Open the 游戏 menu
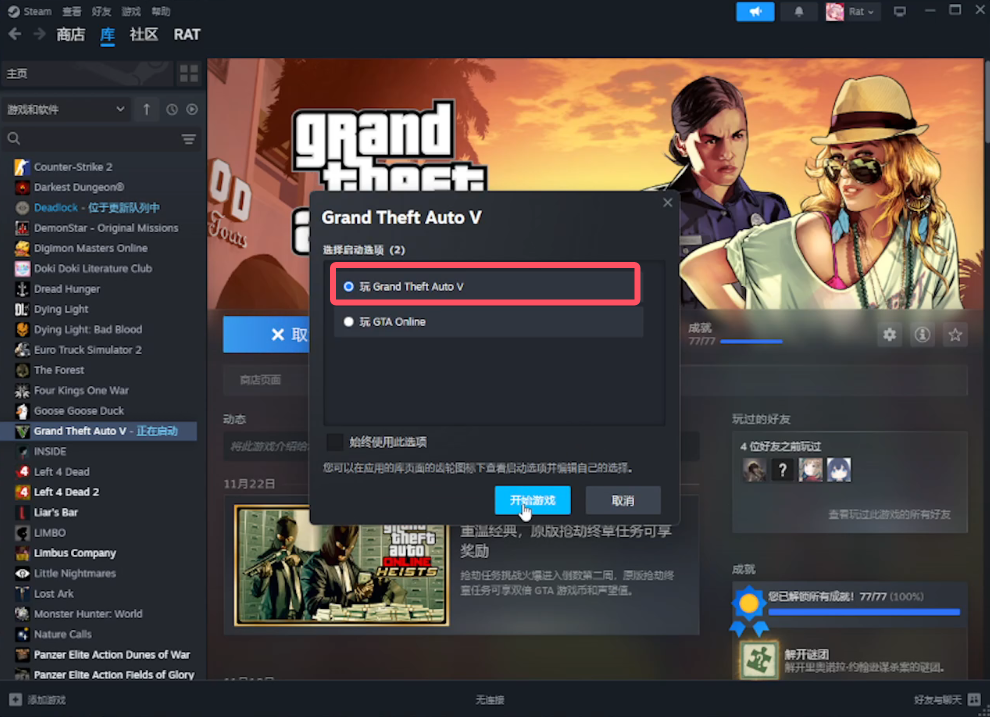This screenshot has height=717, width=990. [x=131, y=11]
